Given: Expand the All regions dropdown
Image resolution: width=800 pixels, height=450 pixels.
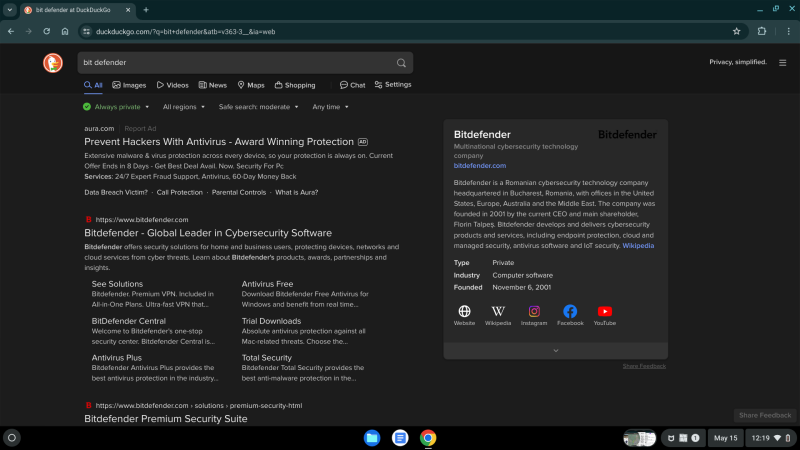Looking at the screenshot, I should click(x=184, y=106).
